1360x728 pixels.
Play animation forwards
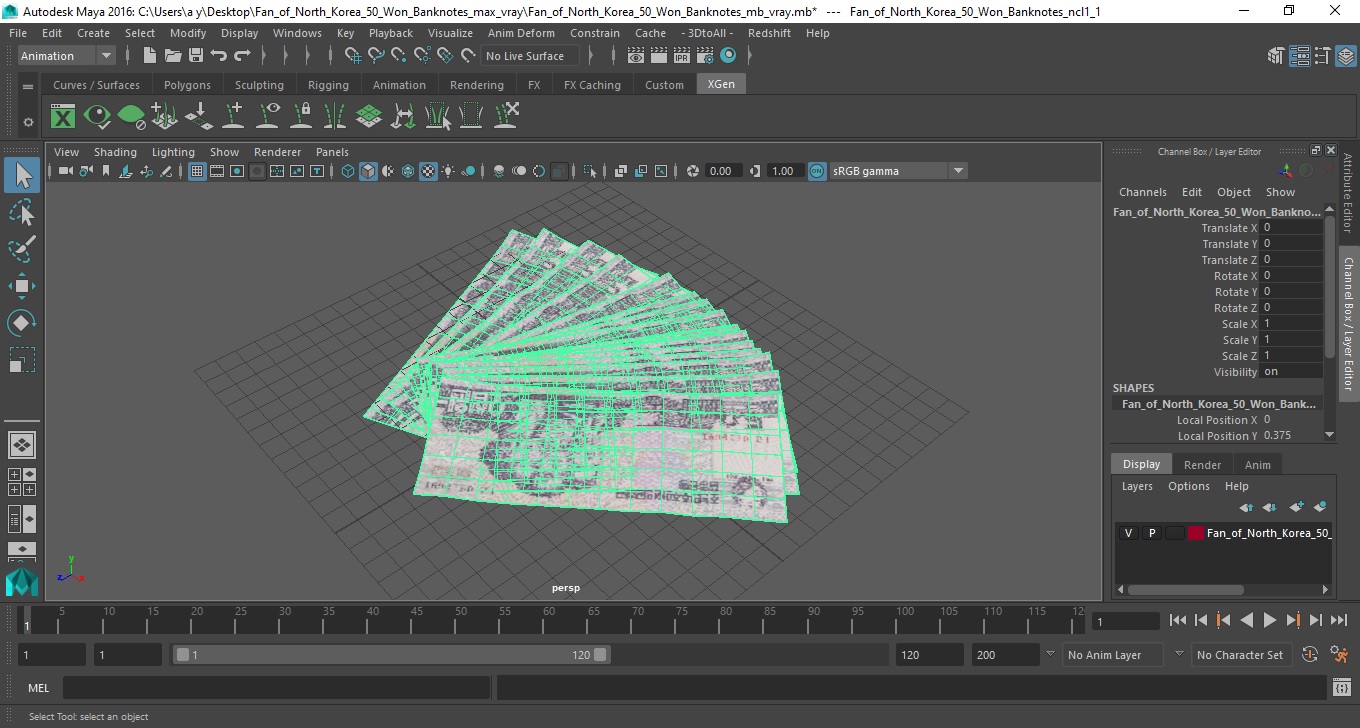tap(1269, 621)
